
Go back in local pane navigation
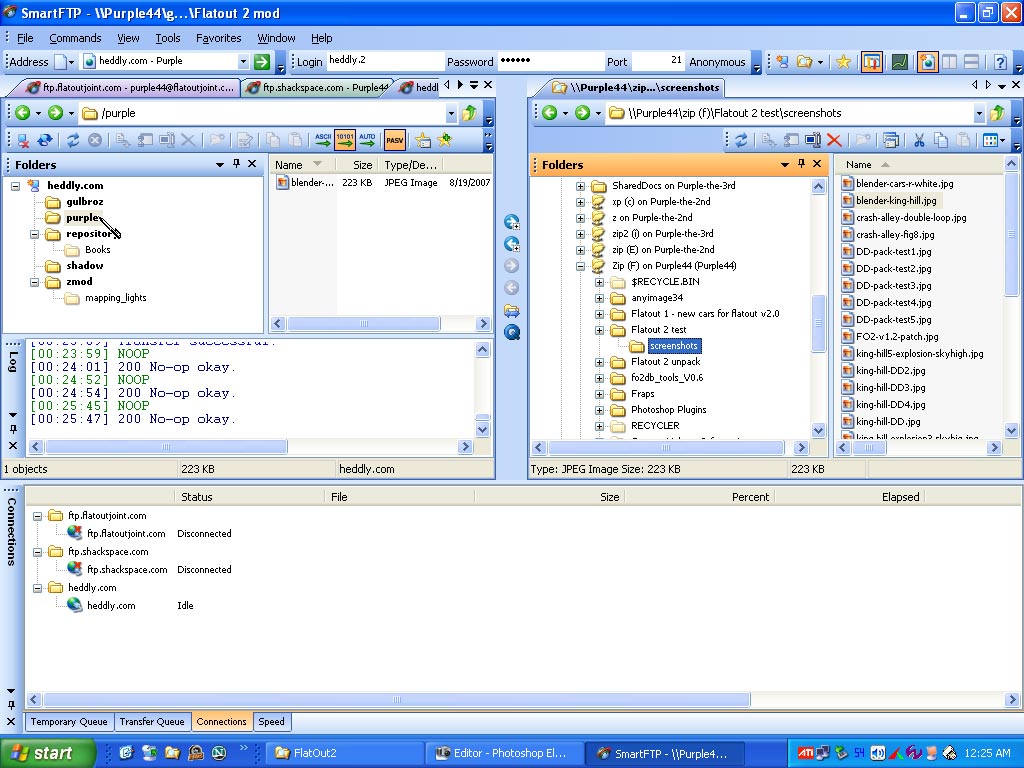coord(549,113)
